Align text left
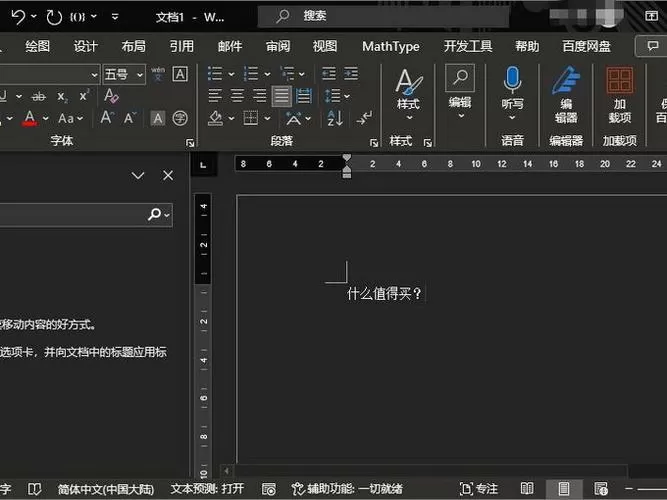Viewport: 667px width, 500px height. (215, 96)
